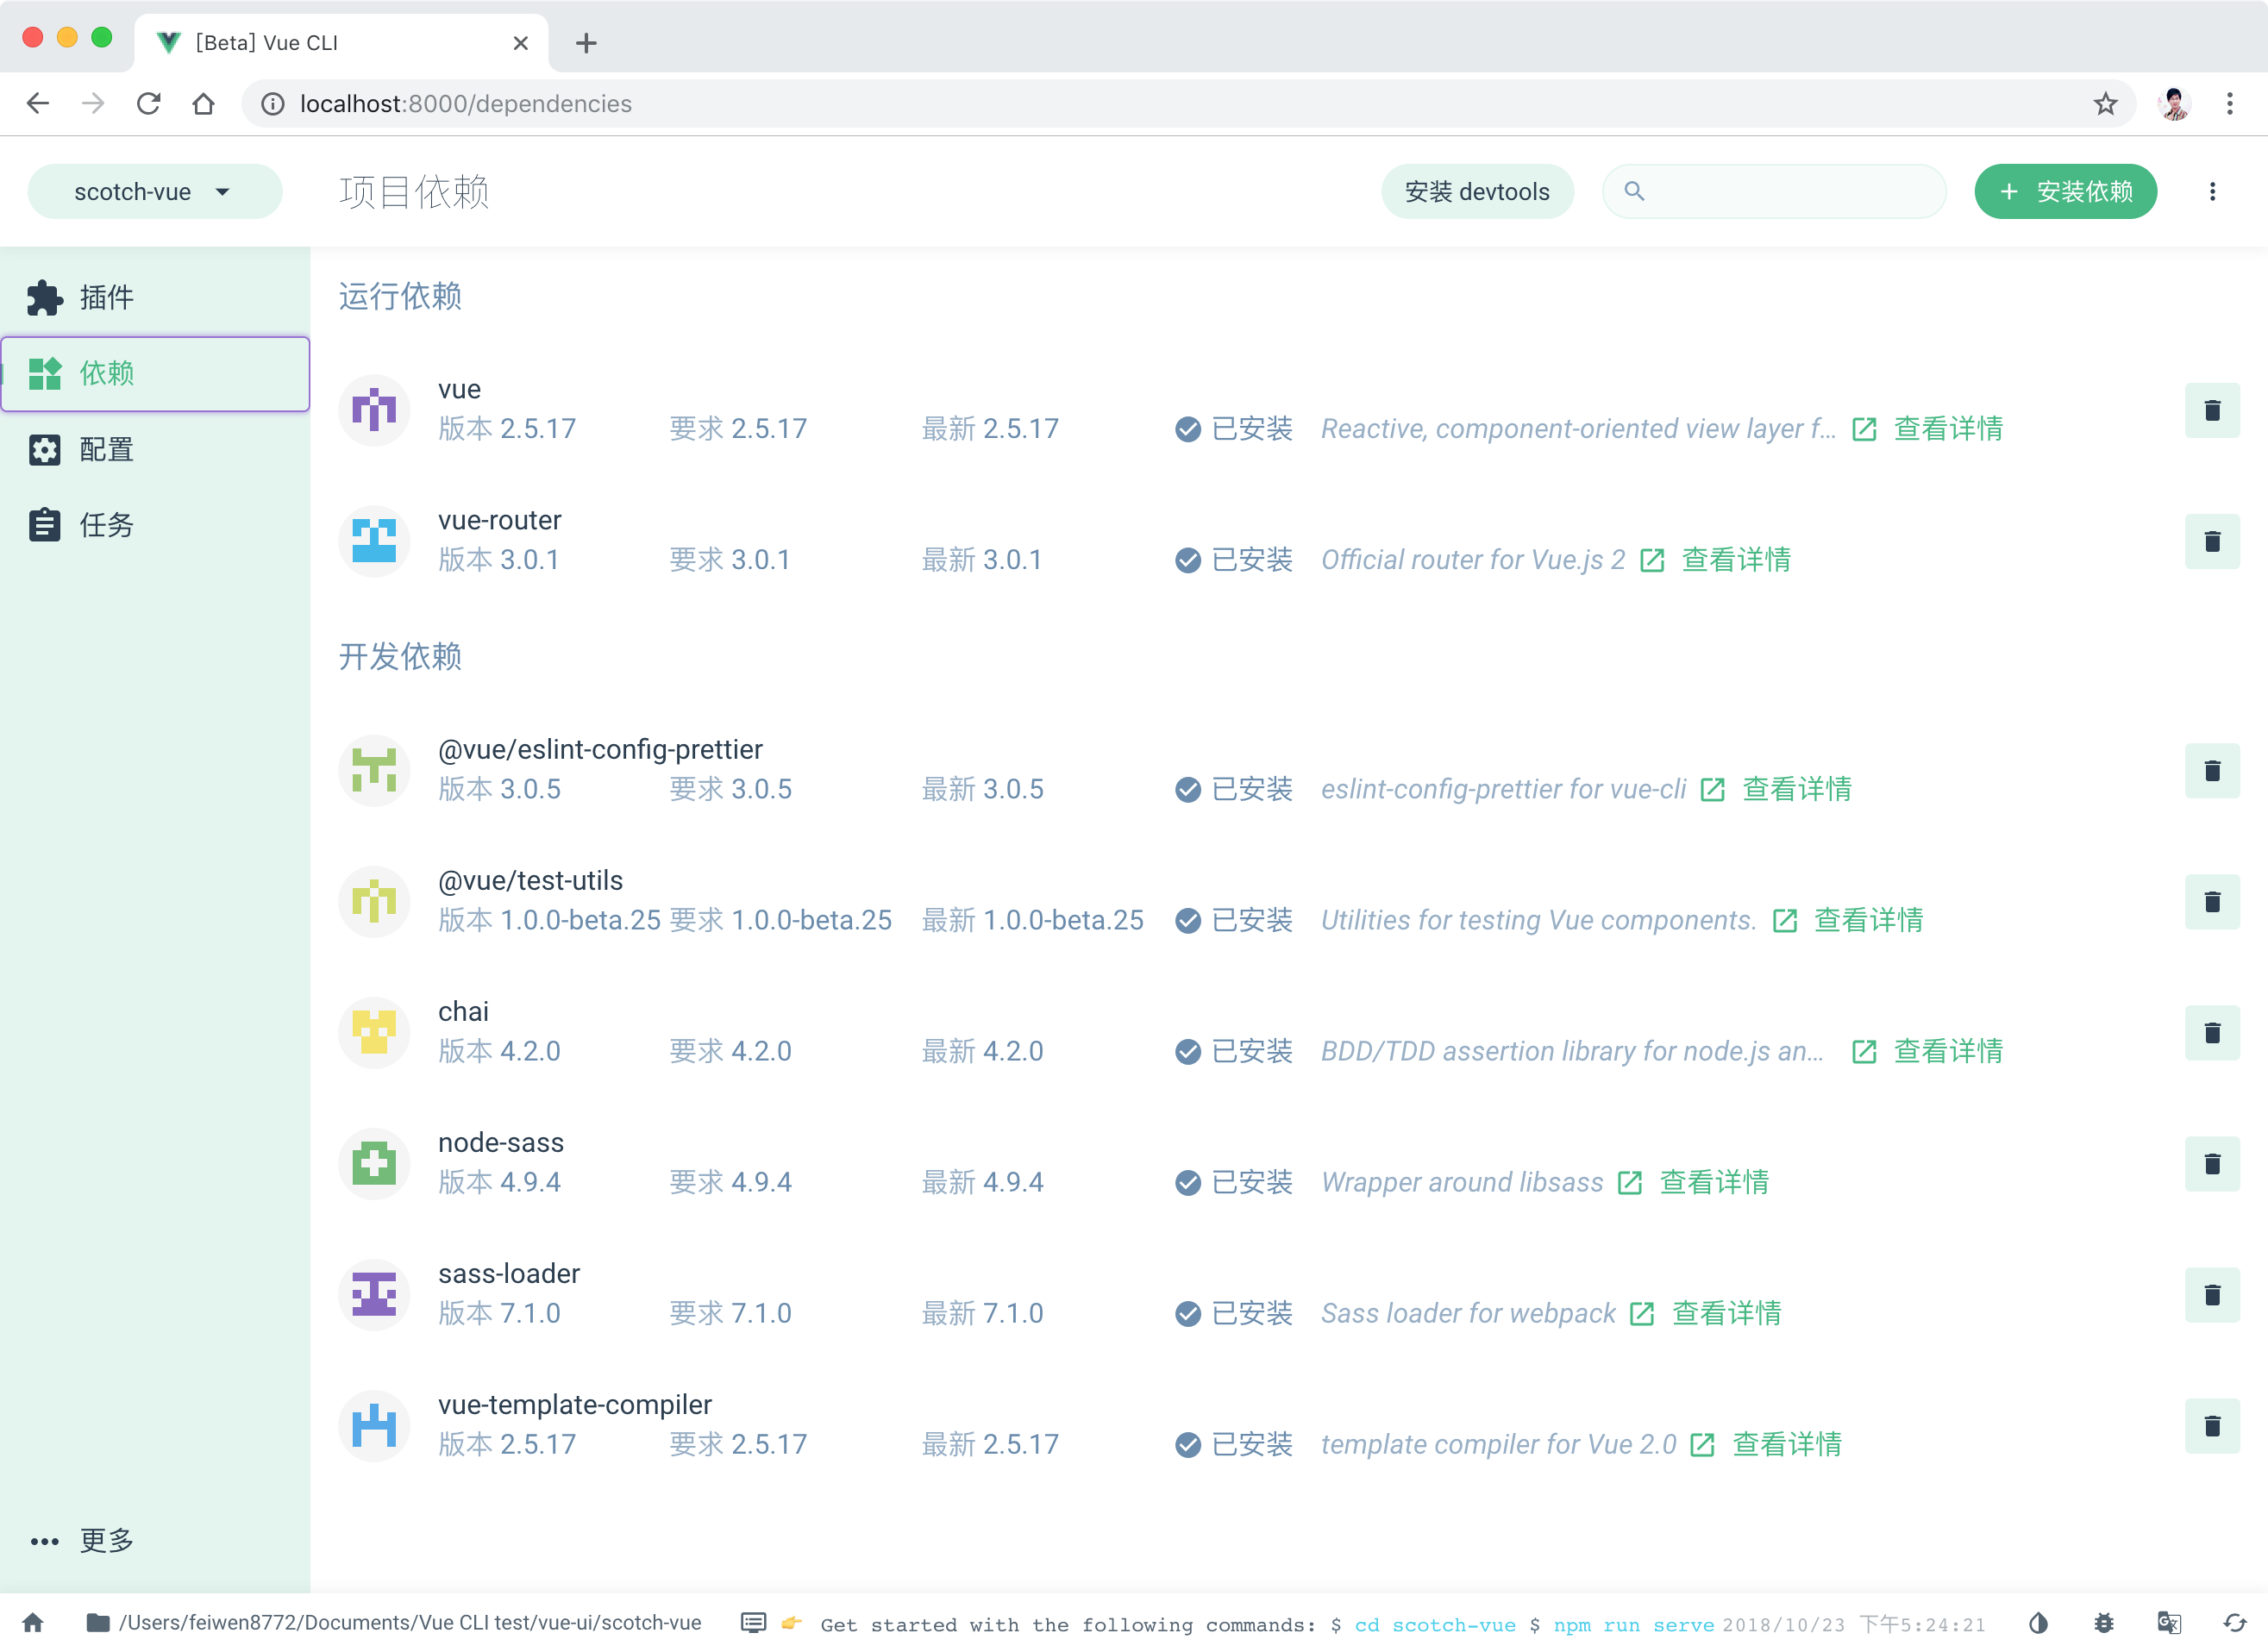Click the Vue project manager home icon
2268x1652 pixels.
coord(33,1622)
